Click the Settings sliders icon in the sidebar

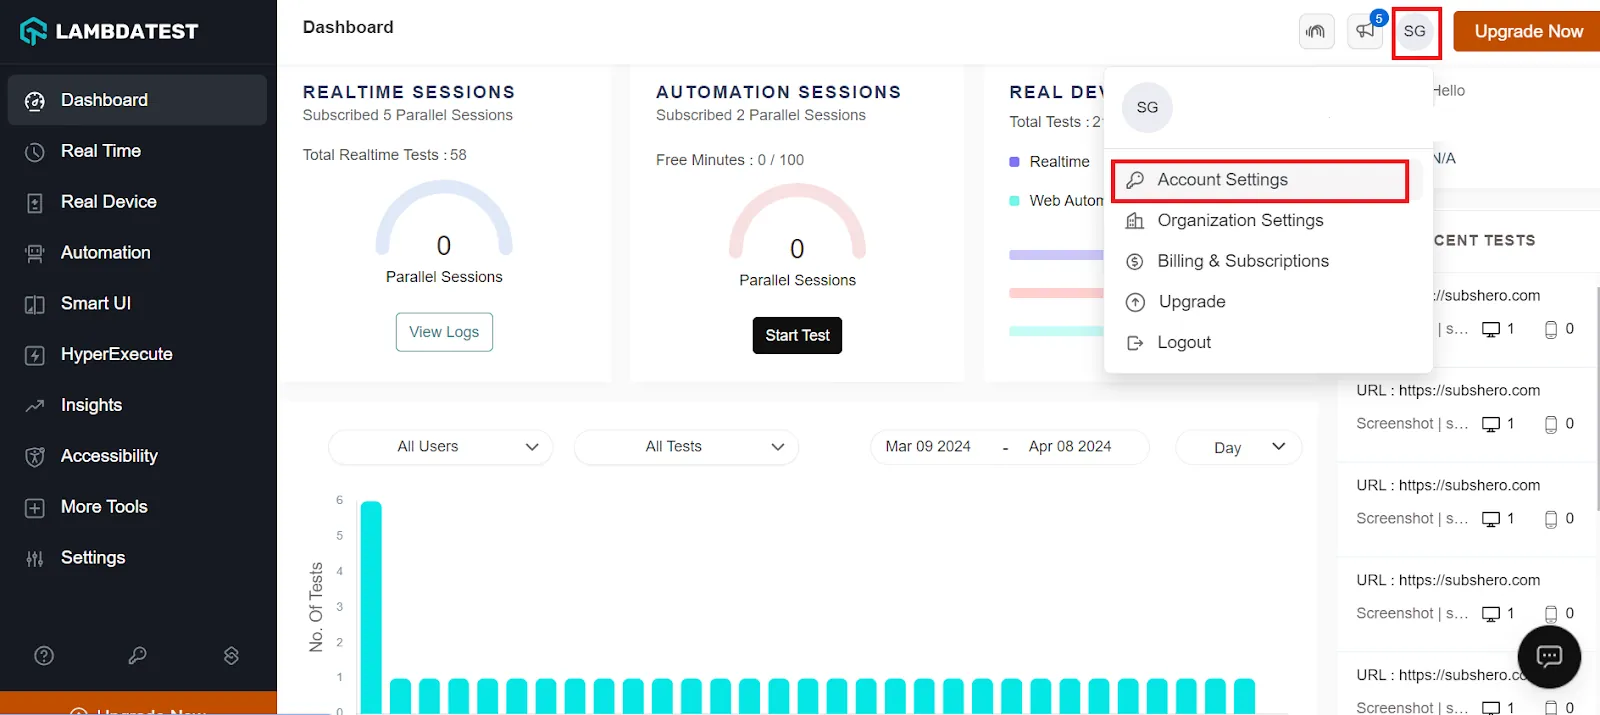(35, 559)
